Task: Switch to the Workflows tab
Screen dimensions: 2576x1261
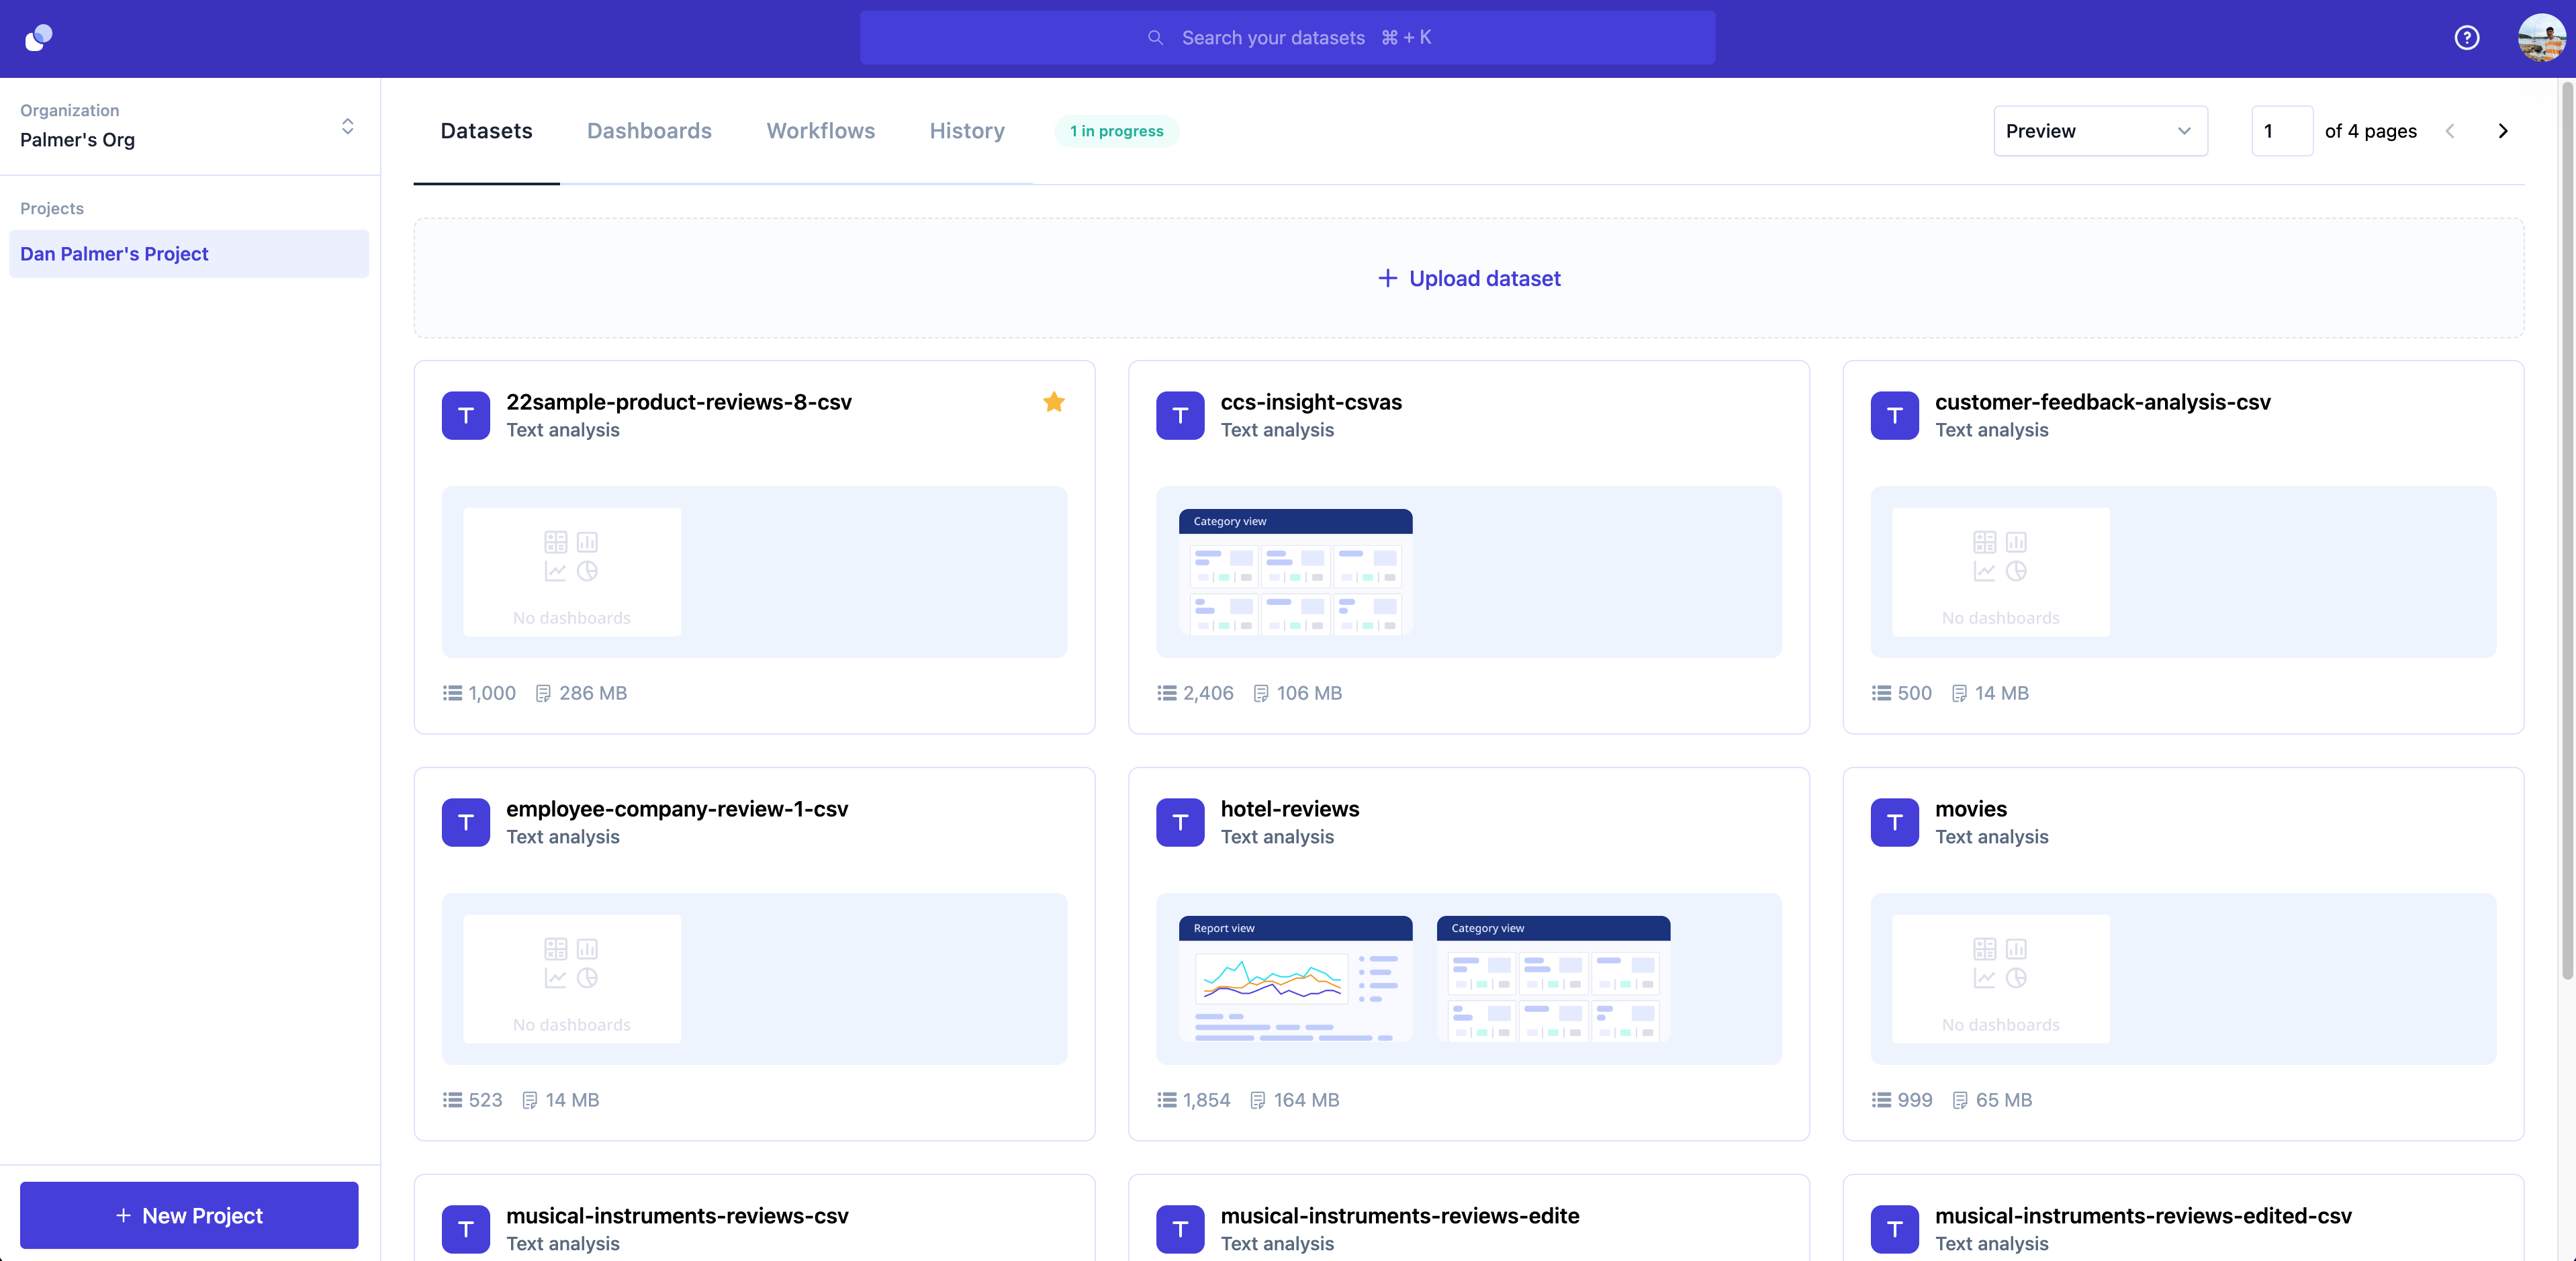Action: 820,131
